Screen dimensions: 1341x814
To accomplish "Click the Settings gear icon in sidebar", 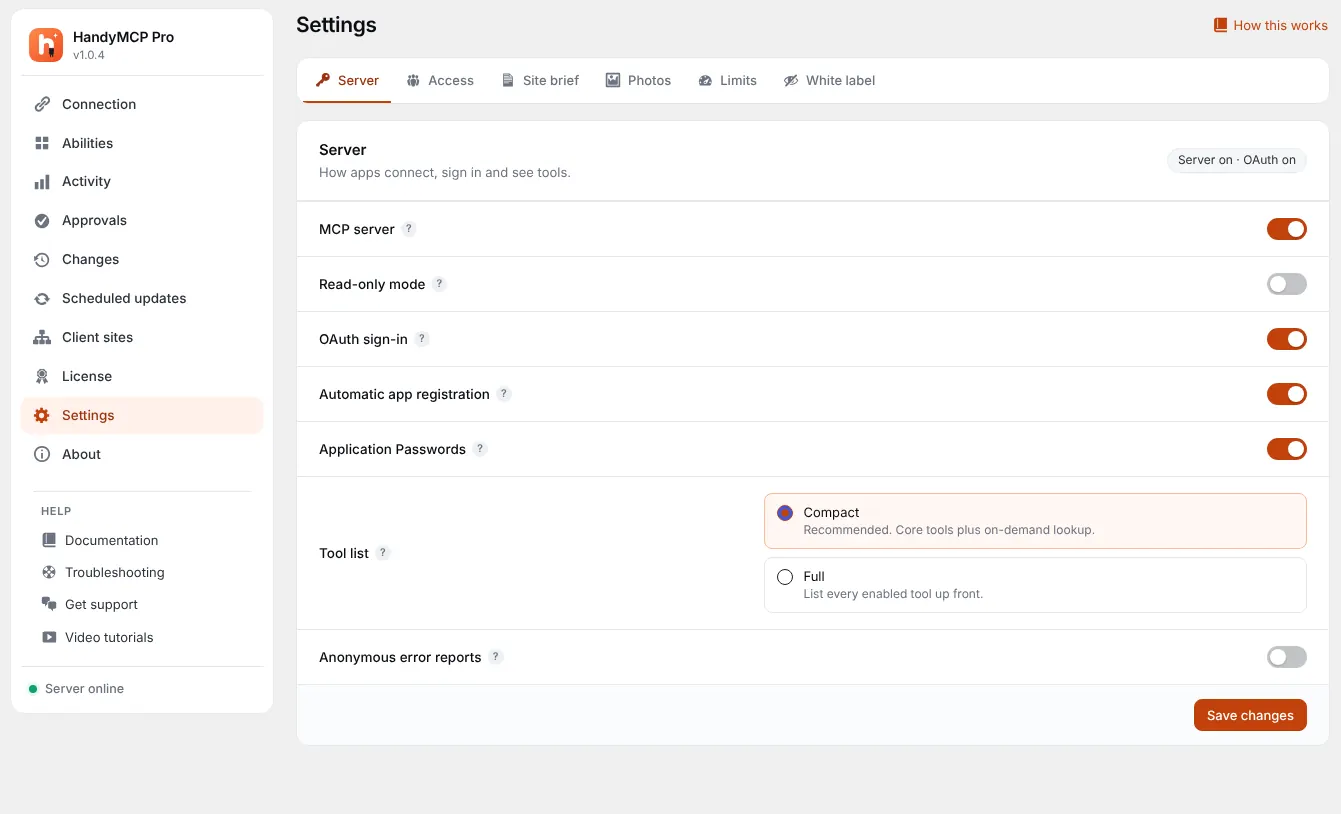I will pyautogui.click(x=42, y=416).
